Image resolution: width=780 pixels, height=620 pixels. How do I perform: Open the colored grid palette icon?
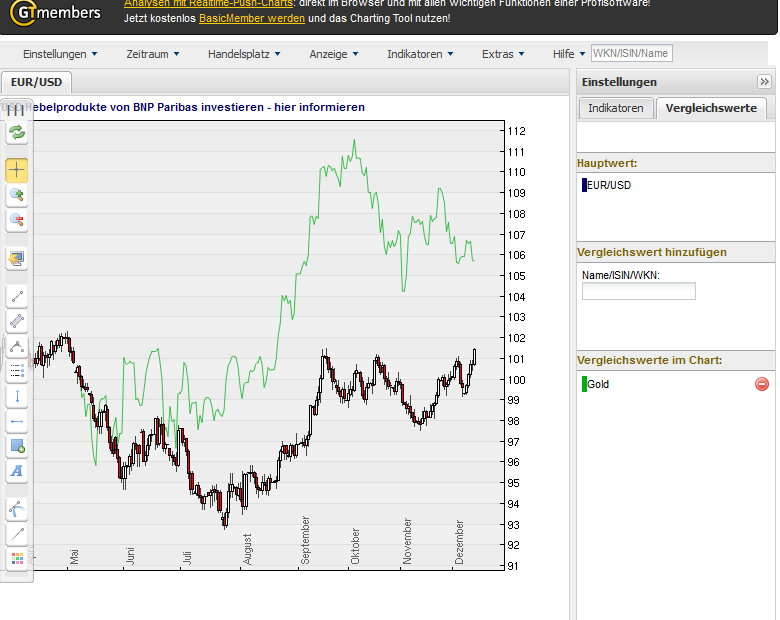(16, 559)
